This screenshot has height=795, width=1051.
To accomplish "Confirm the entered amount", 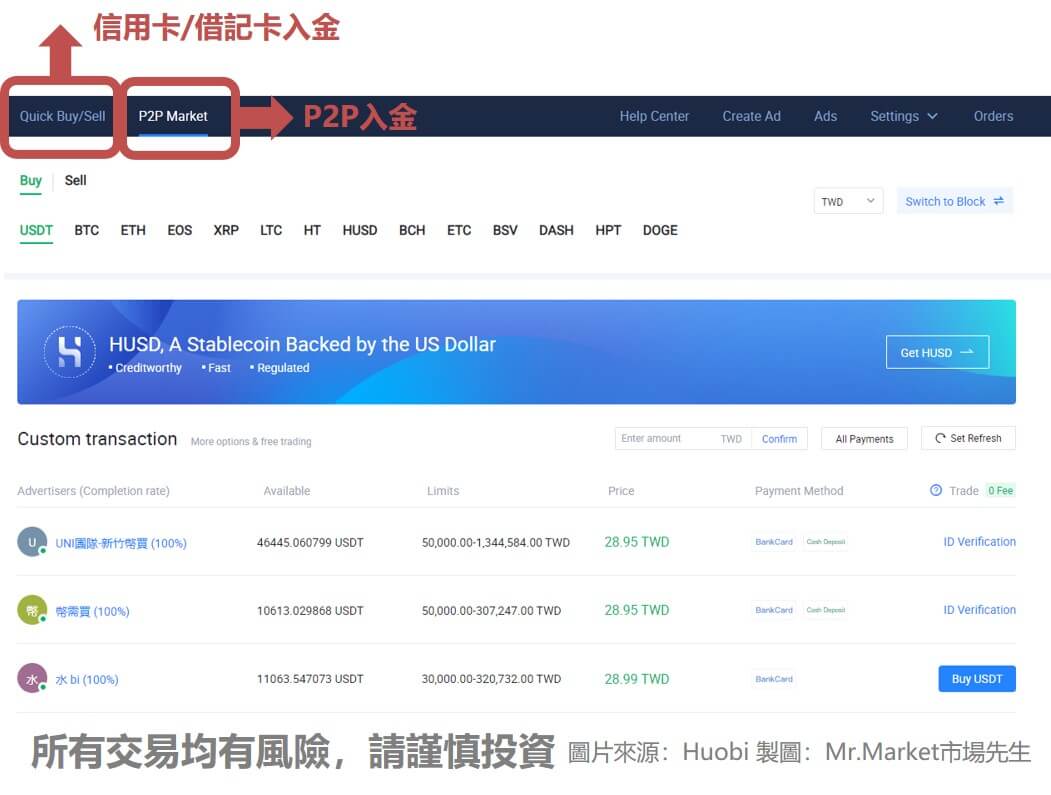I will 780,439.
